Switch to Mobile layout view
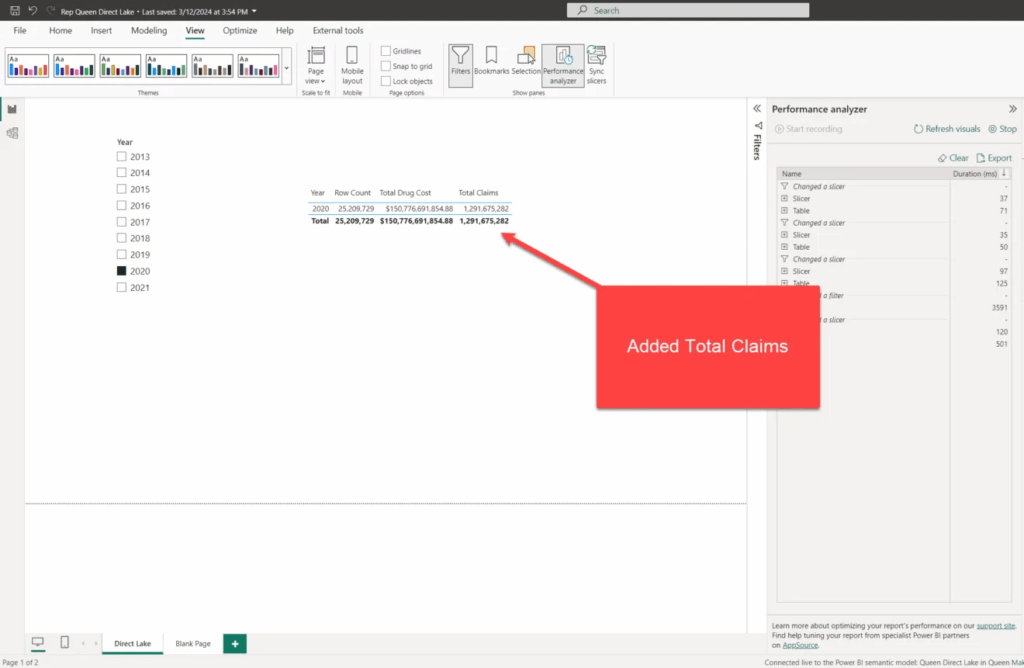Viewport: 1024px width, 668px height. pyautogui.click(x=352, y=65)
